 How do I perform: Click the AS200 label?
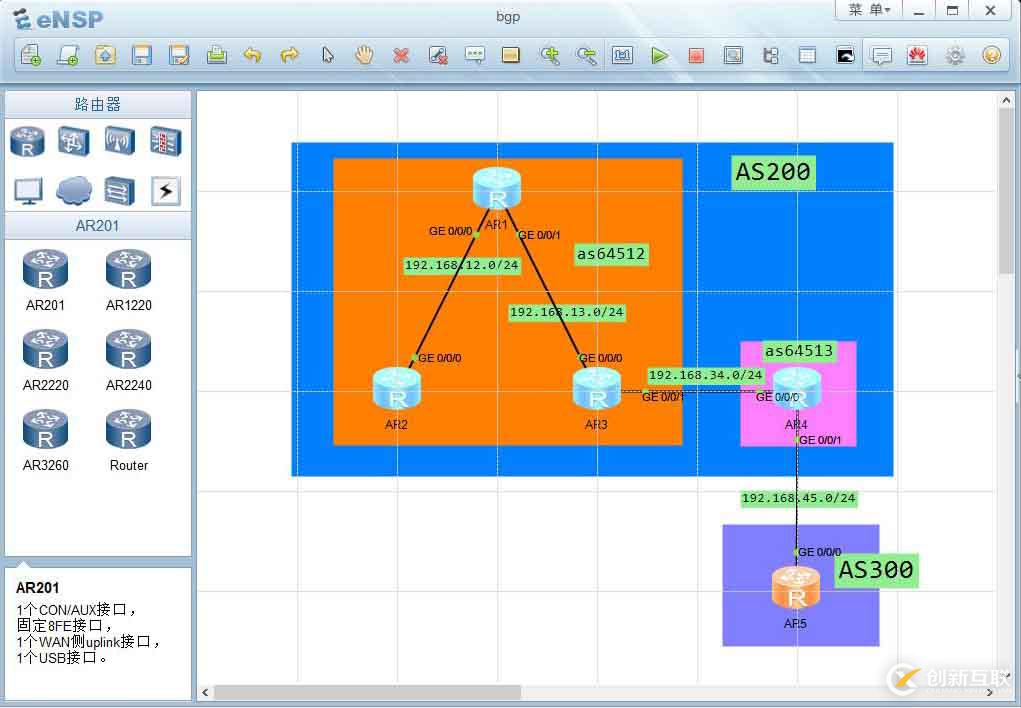point(773,172)
